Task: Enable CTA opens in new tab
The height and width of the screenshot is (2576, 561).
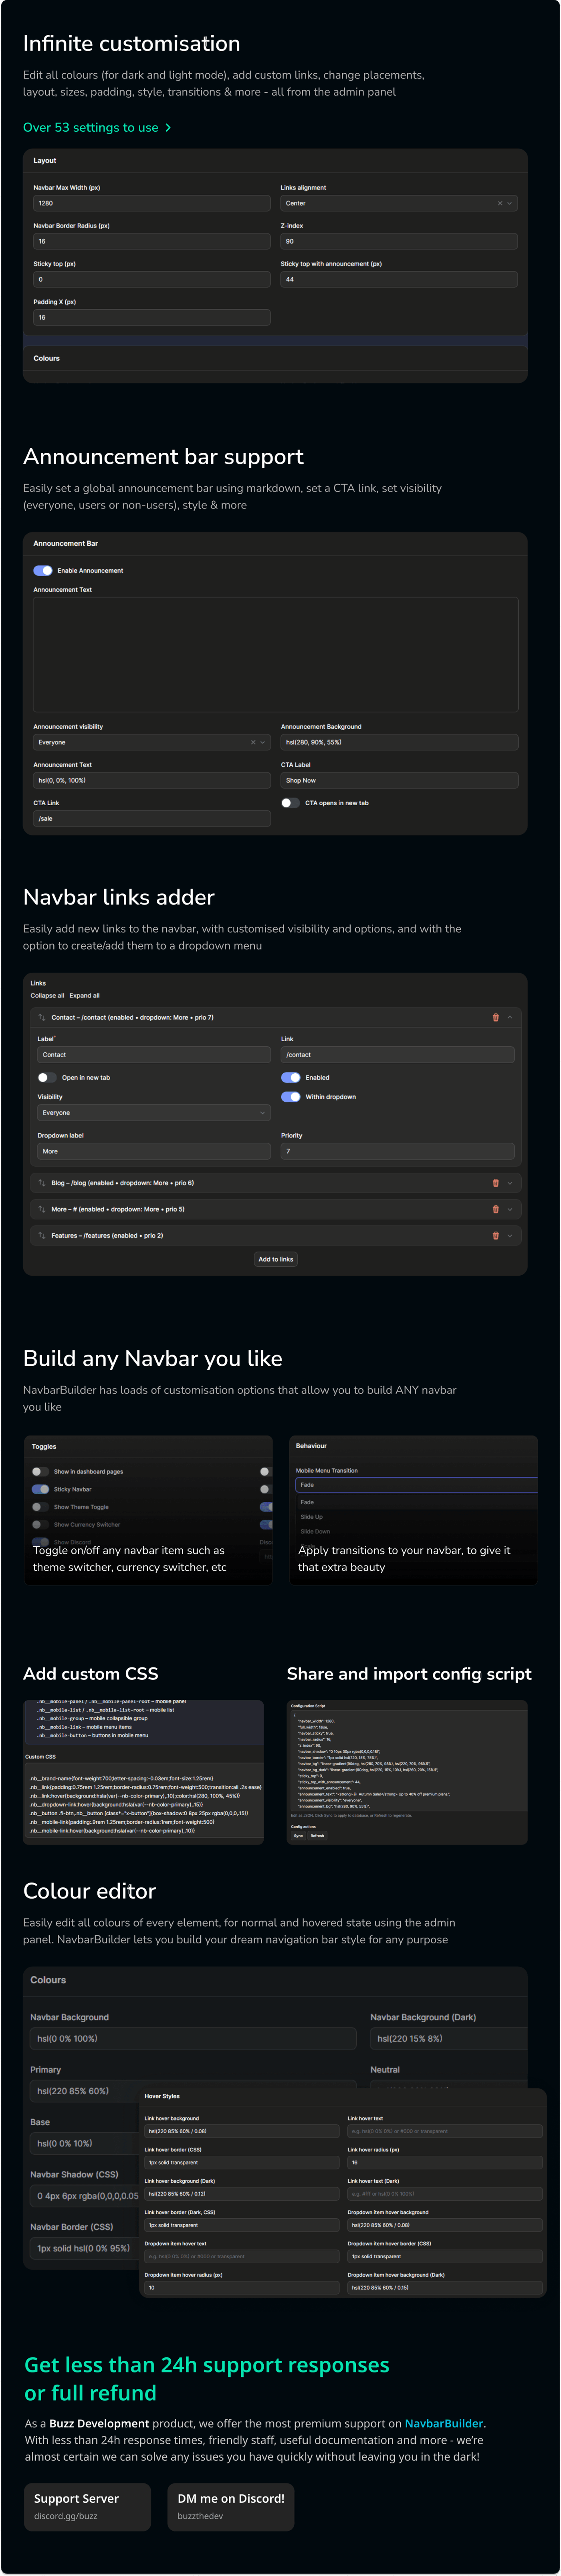Action: click(x=290, y=803)
